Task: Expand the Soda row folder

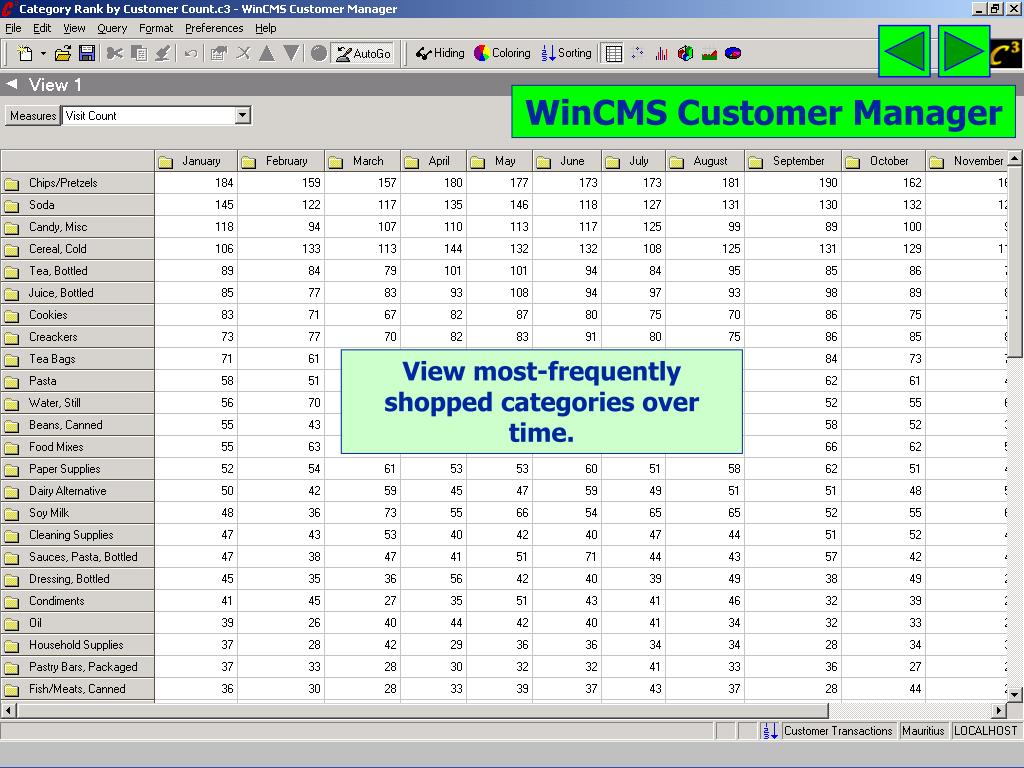Action: click(x=12, y=206)
